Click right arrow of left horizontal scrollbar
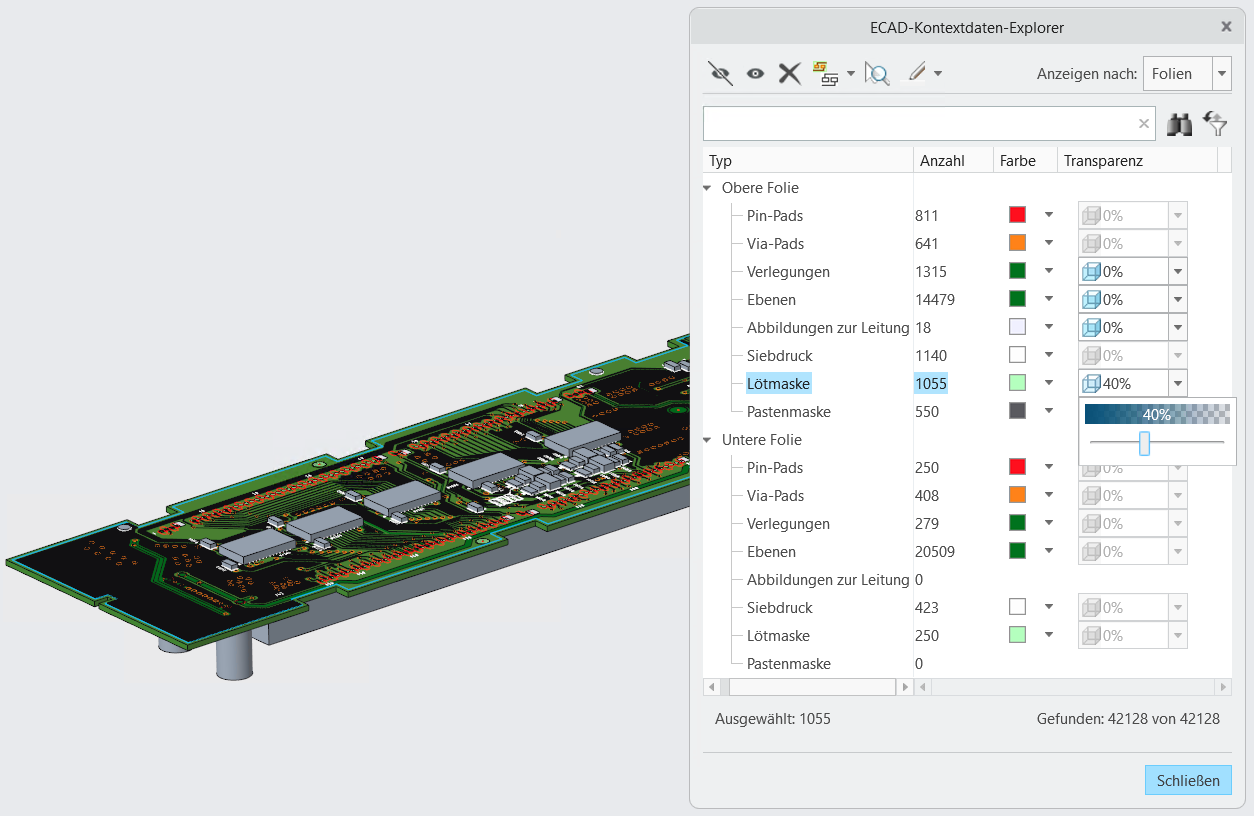 coord(905,687)
